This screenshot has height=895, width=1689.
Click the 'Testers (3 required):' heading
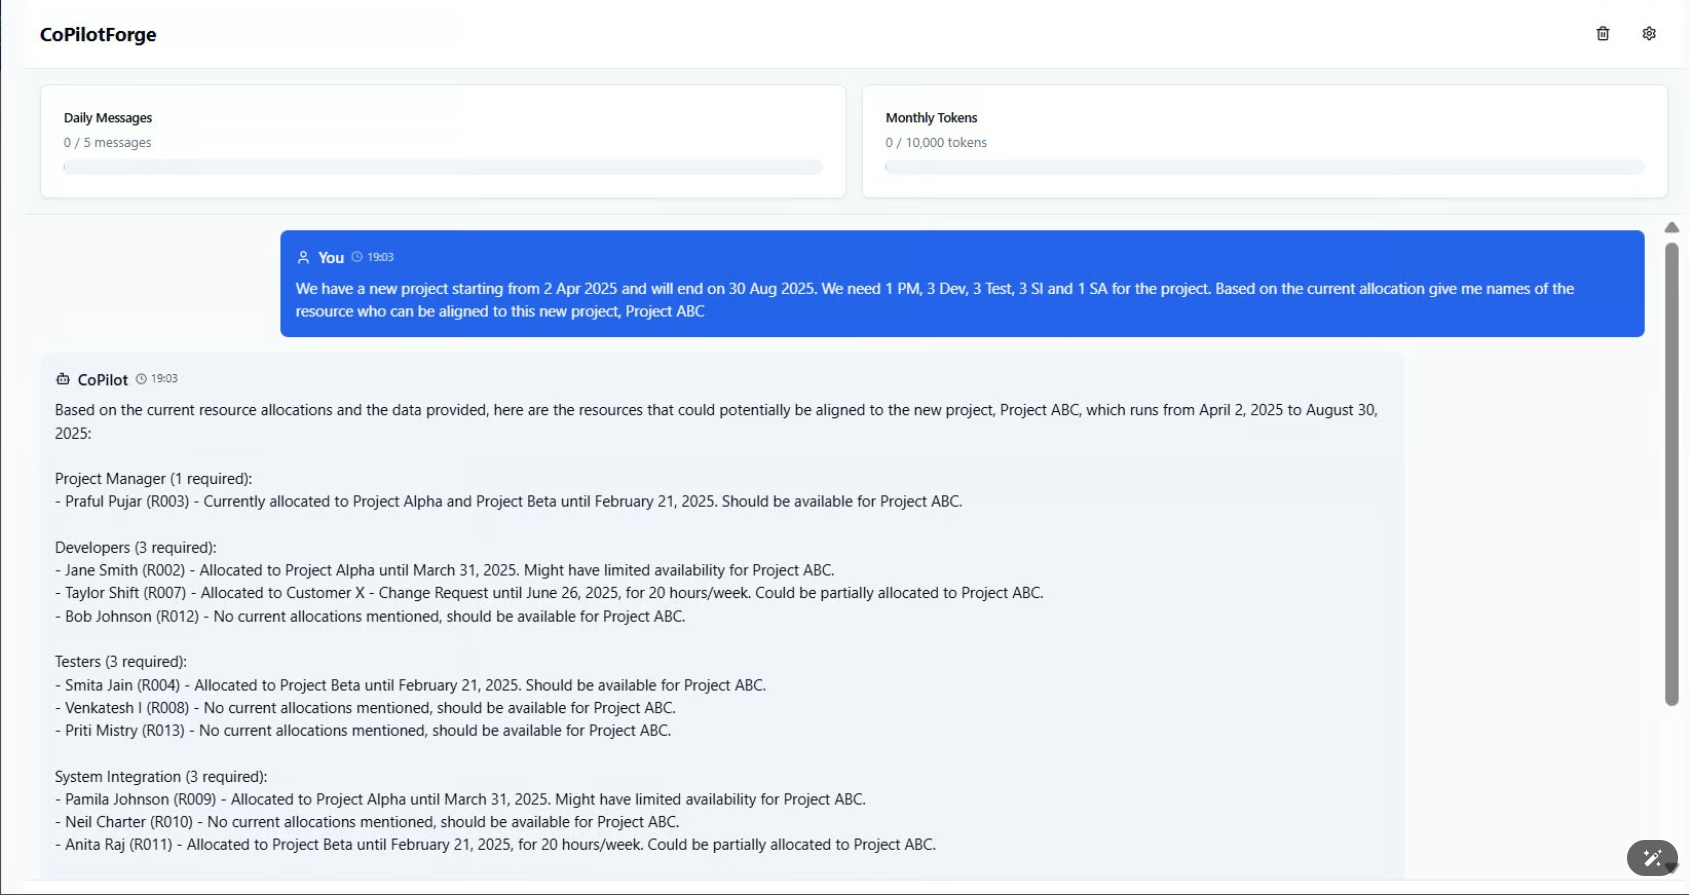coord(120,662)
